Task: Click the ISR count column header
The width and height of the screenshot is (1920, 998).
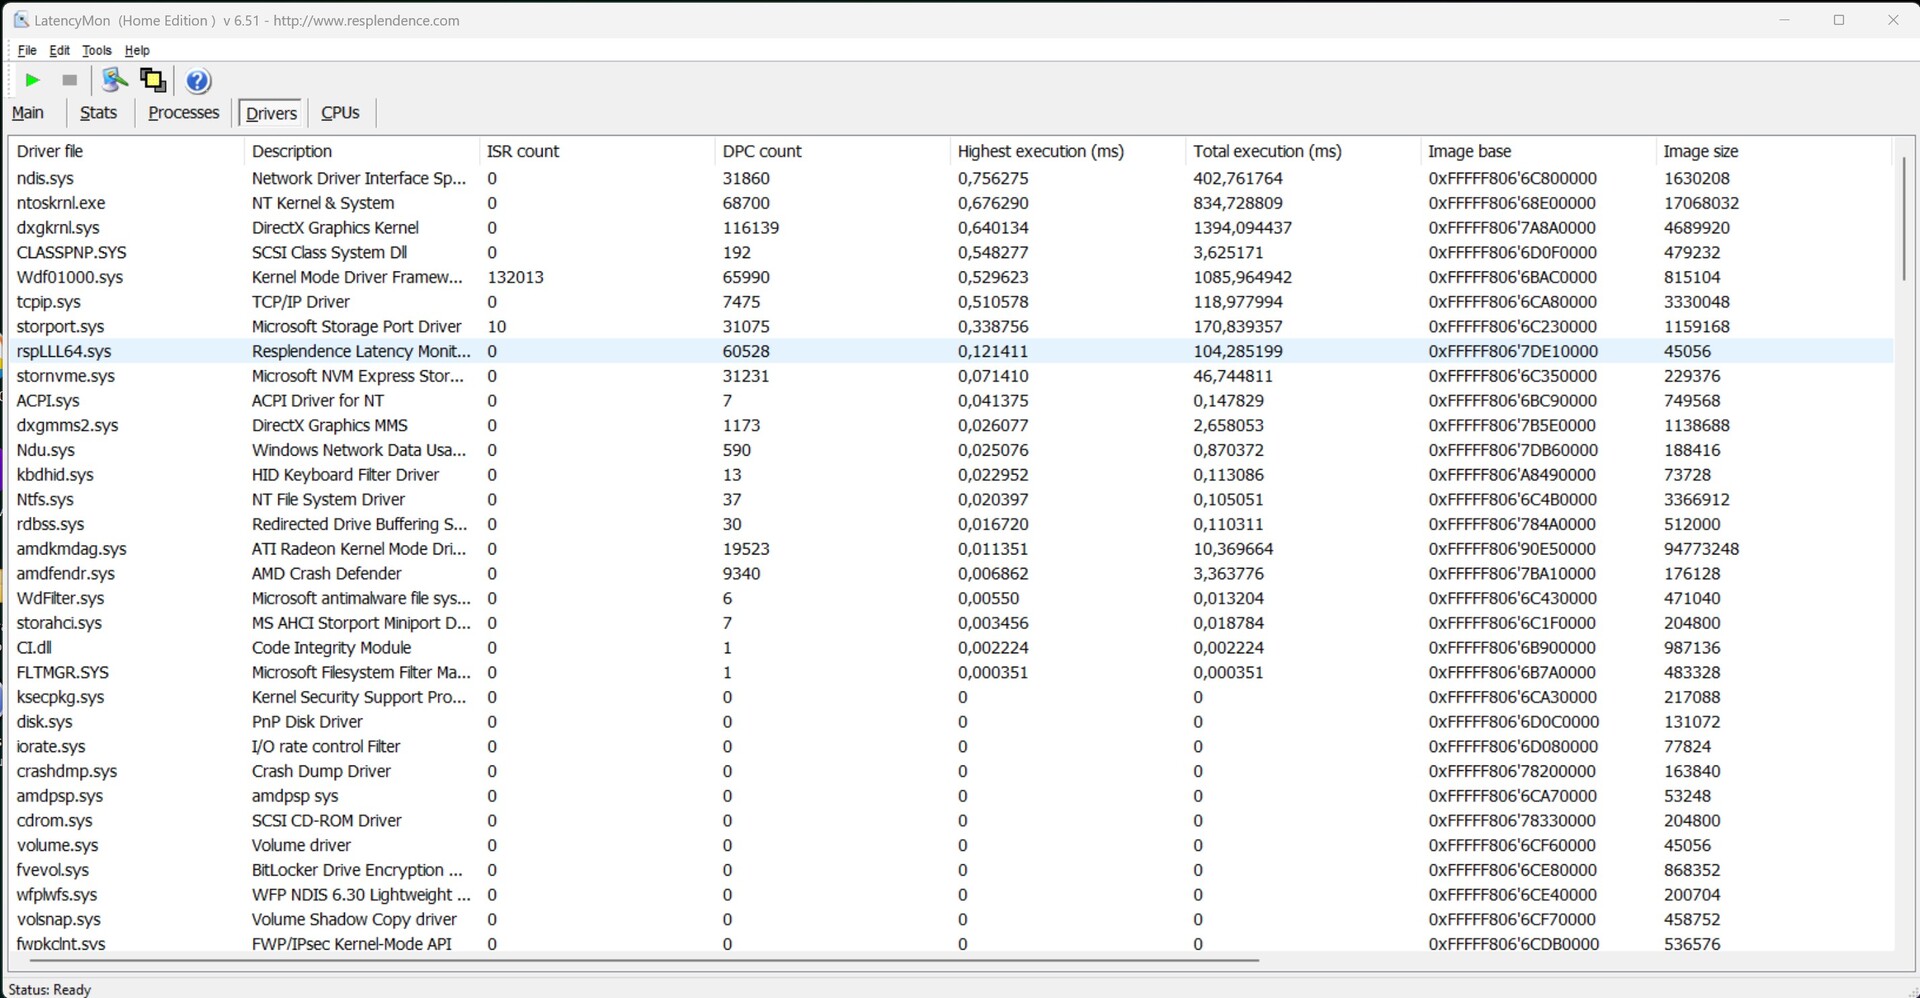Action: 523,151
